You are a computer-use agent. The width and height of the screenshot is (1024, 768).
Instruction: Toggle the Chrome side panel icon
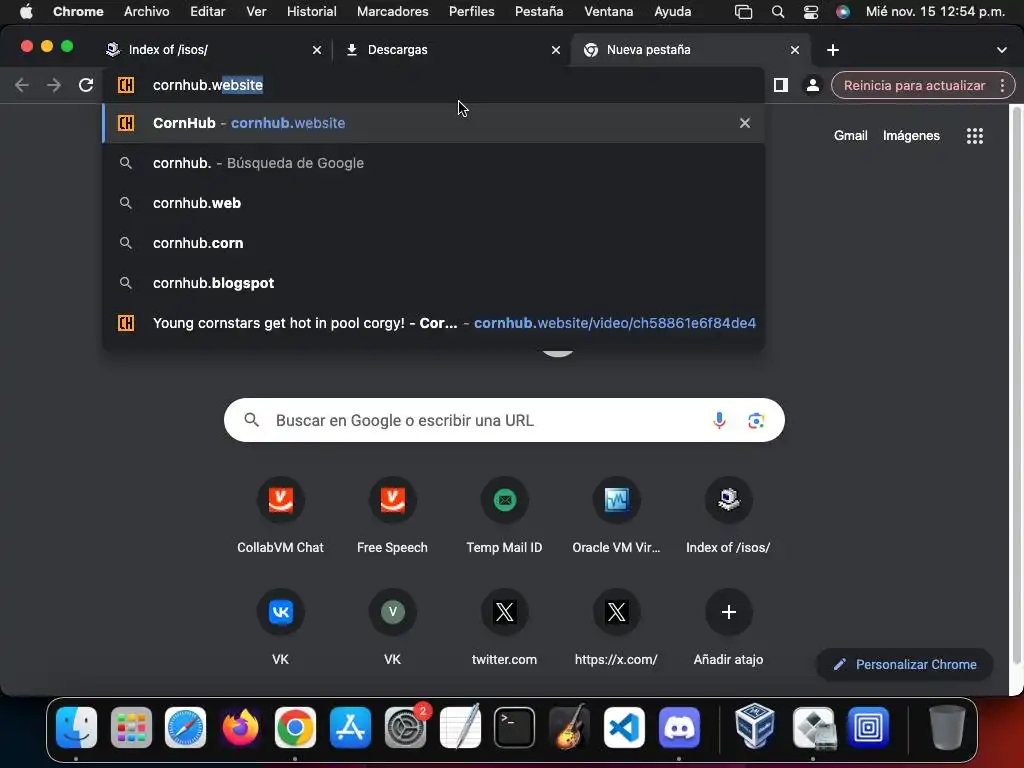pyautogui.click(x=780, y=85)
